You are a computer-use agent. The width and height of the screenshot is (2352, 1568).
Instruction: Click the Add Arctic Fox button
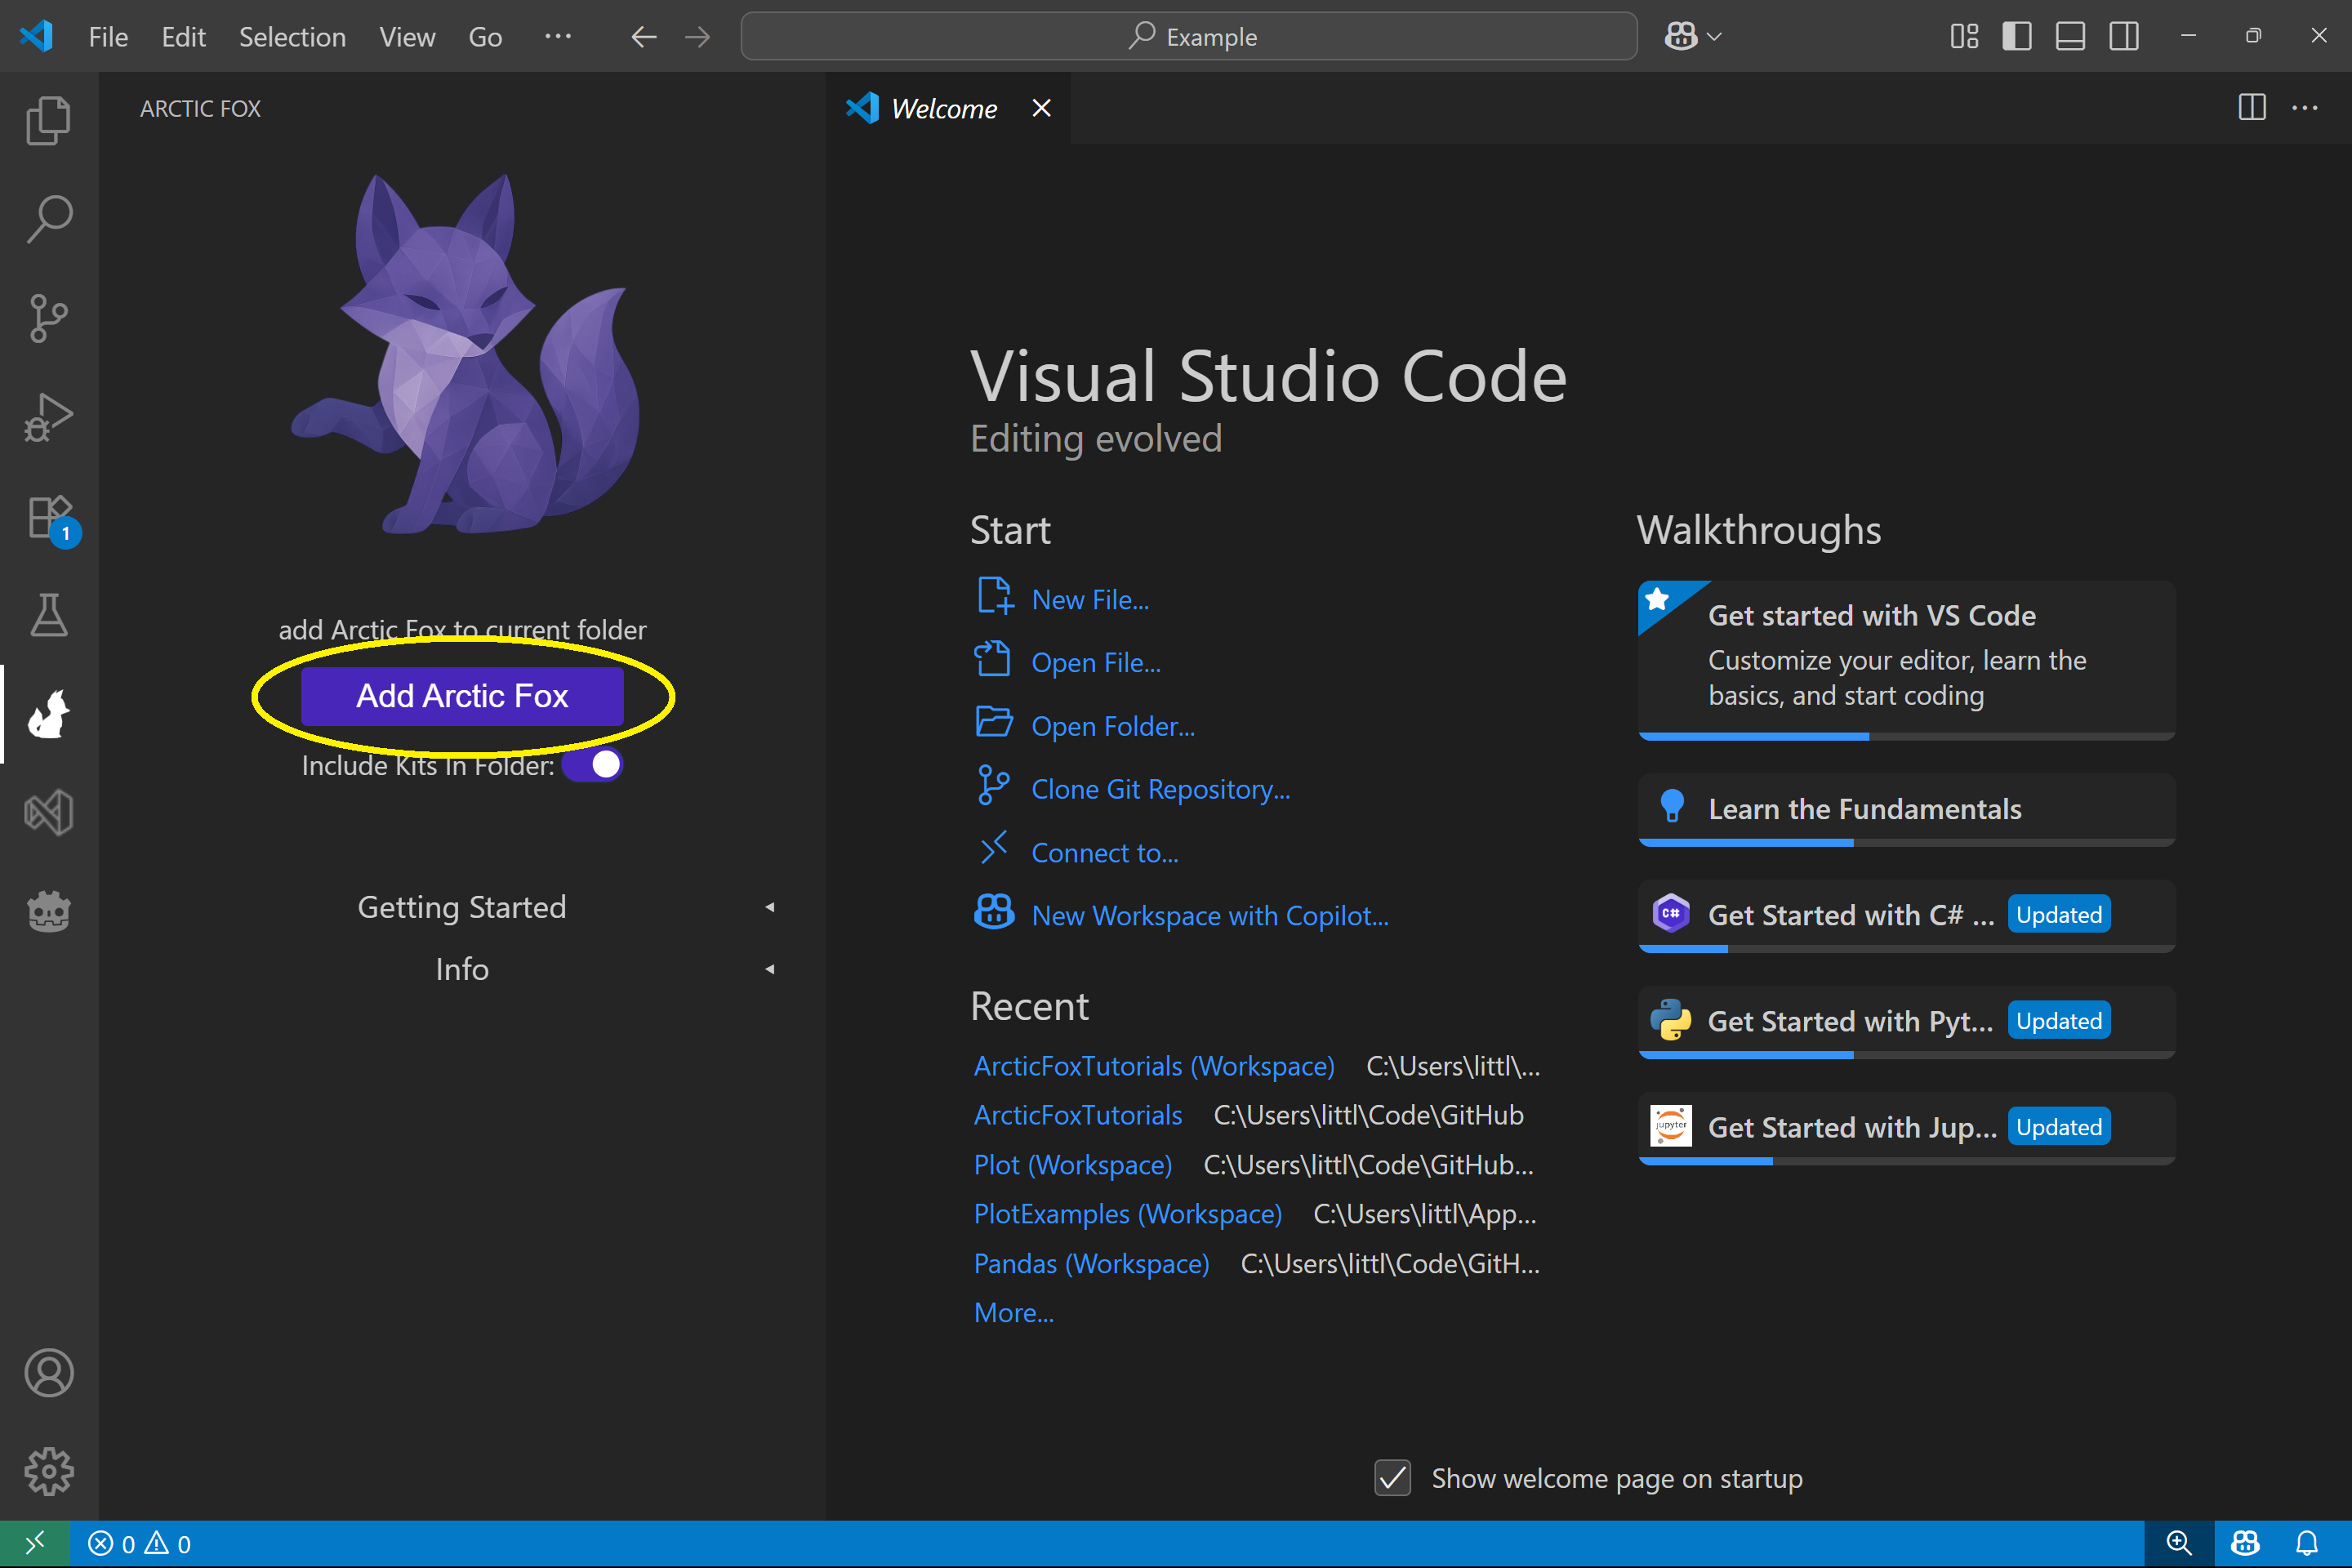462,696
